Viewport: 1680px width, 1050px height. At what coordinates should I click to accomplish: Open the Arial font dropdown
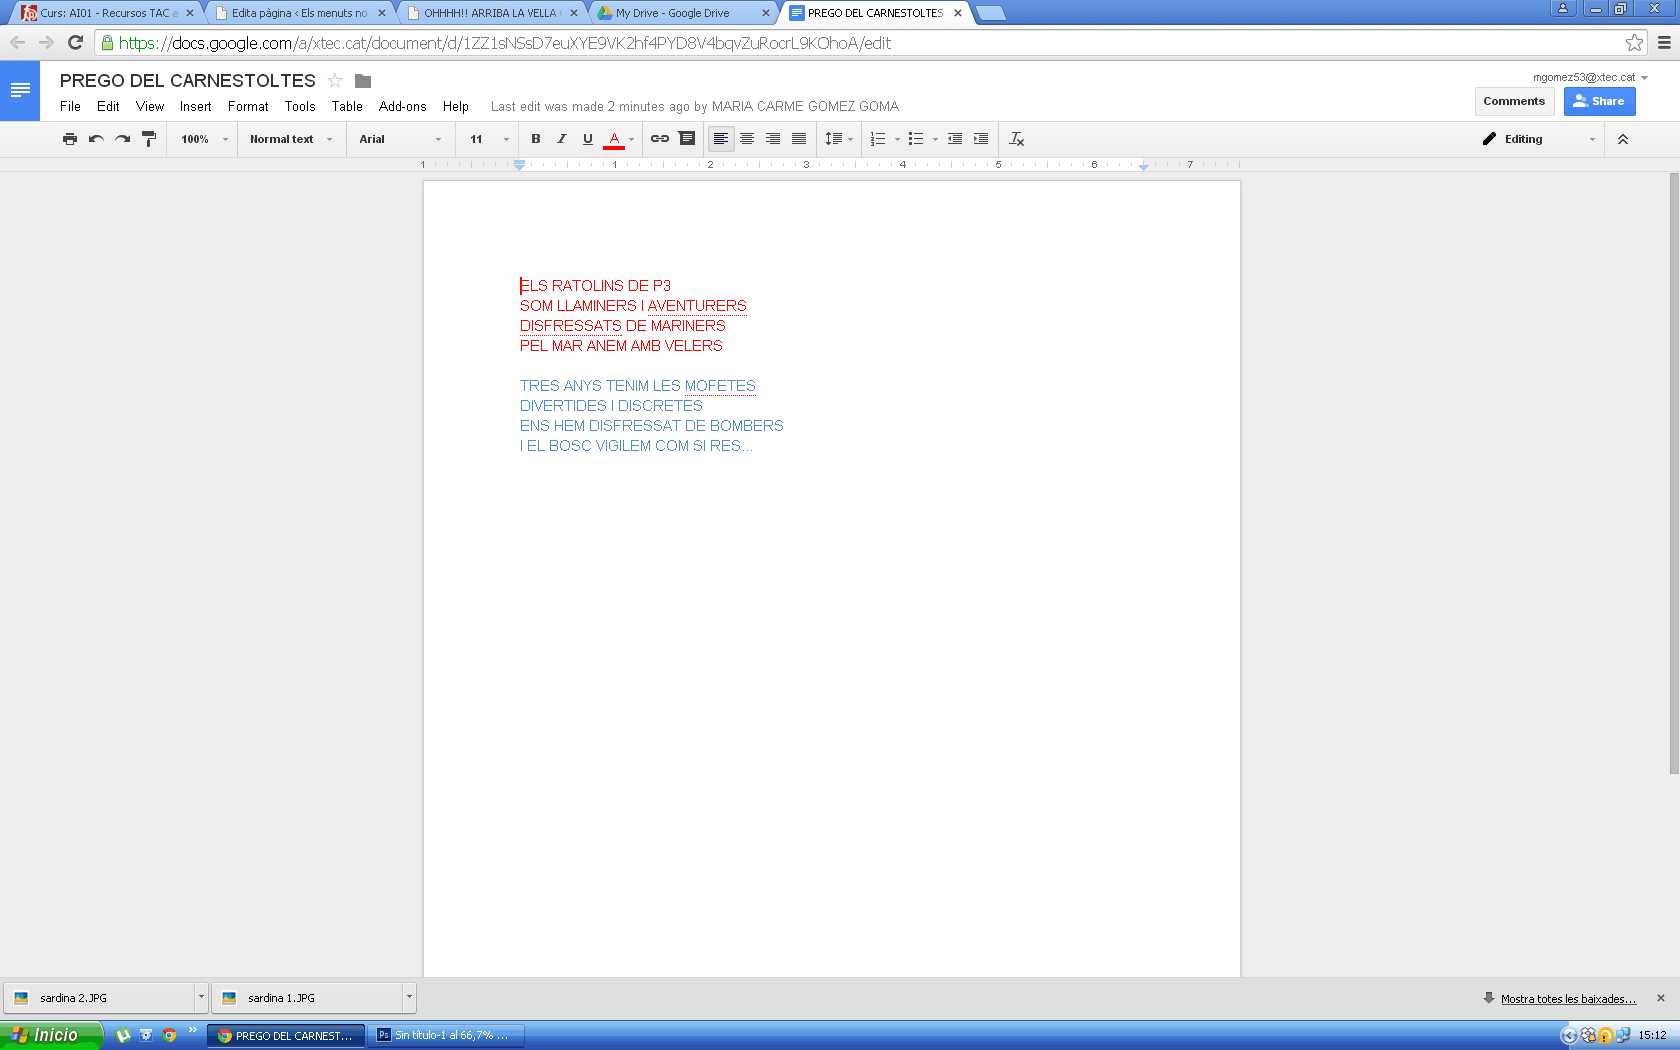(400, 139)
